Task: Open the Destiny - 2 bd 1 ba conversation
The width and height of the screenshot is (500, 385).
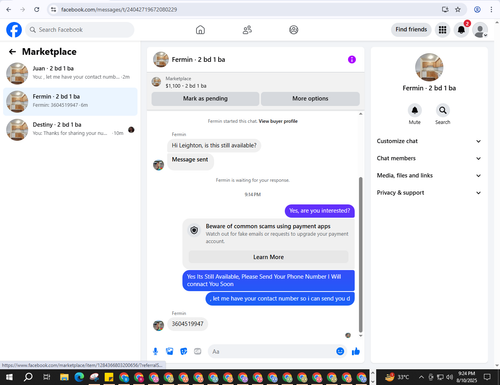Action: (x=70, y=130)
